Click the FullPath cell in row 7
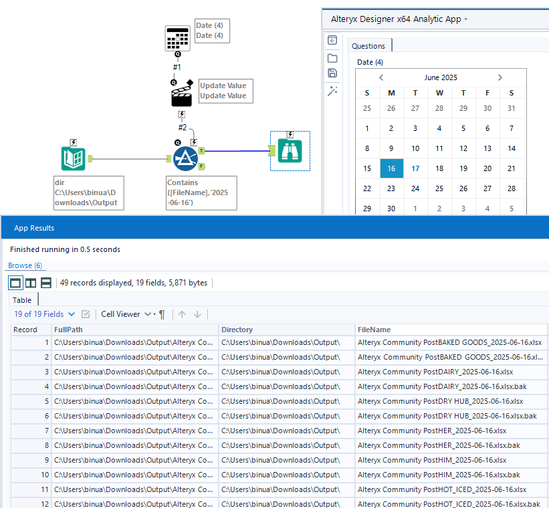Image resolution: width=549 pixels, height=508 pixels. 135,431
